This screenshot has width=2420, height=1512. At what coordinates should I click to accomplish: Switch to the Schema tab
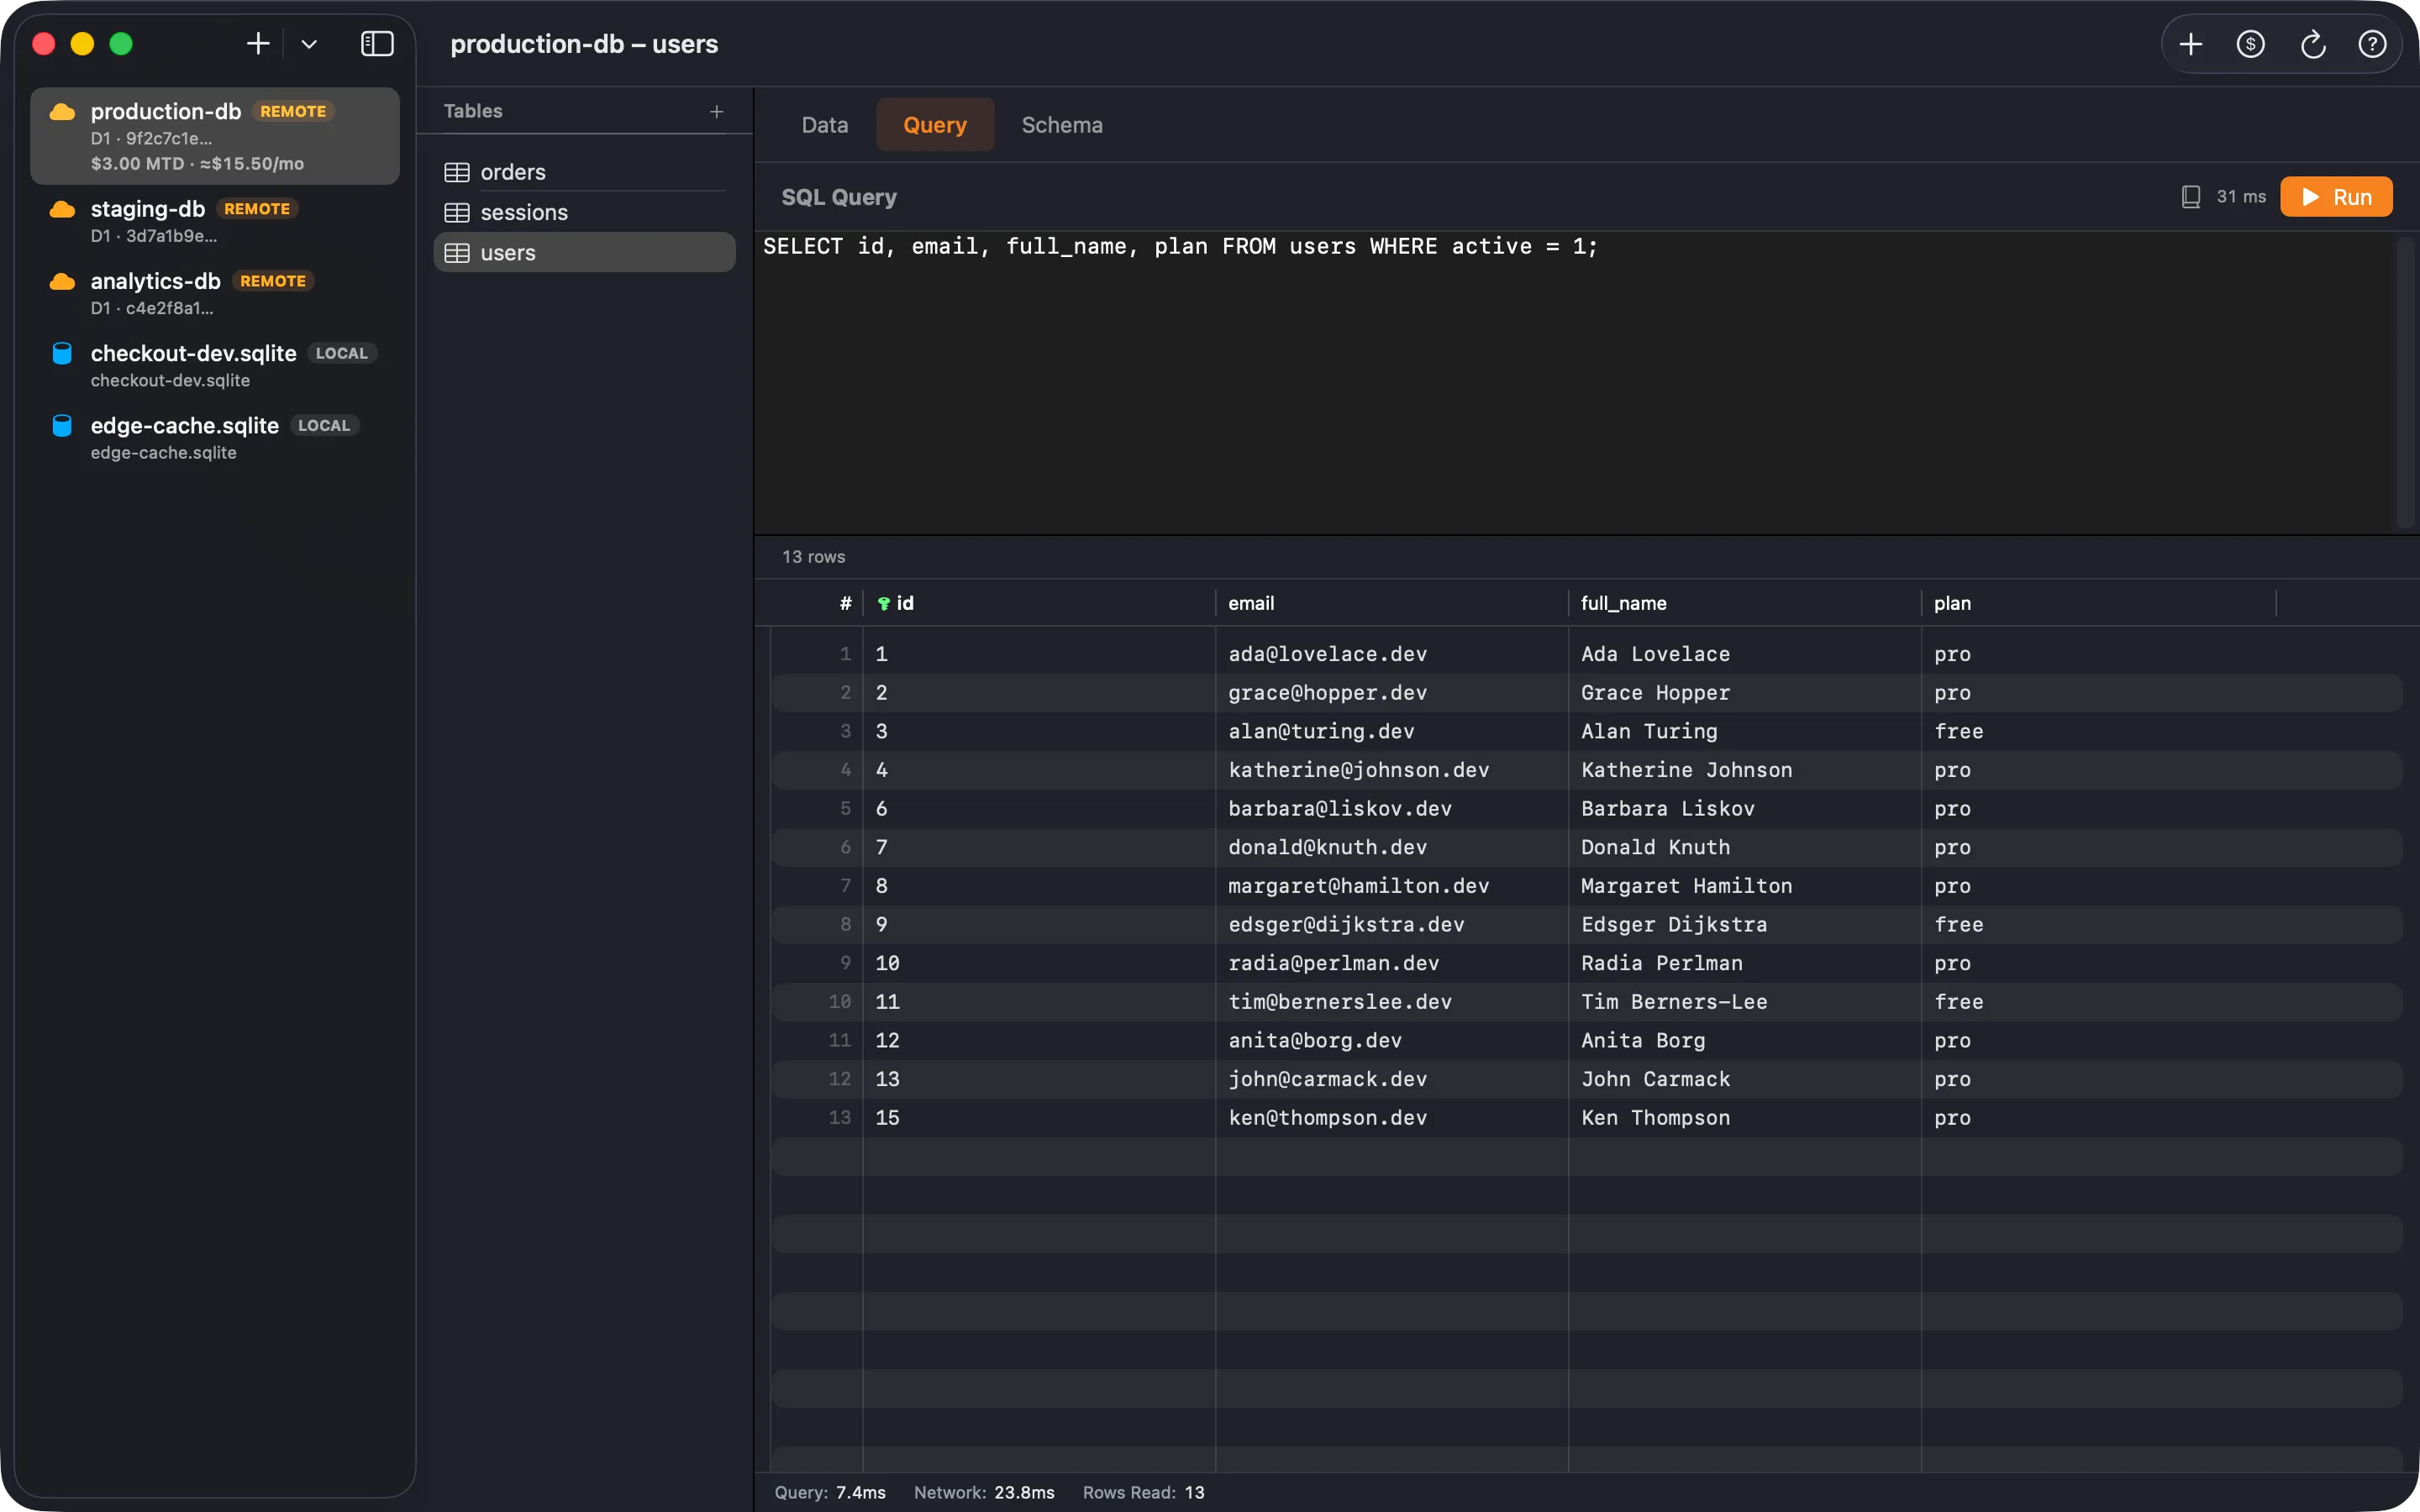pyautogui.click(x=1062, y=125)
